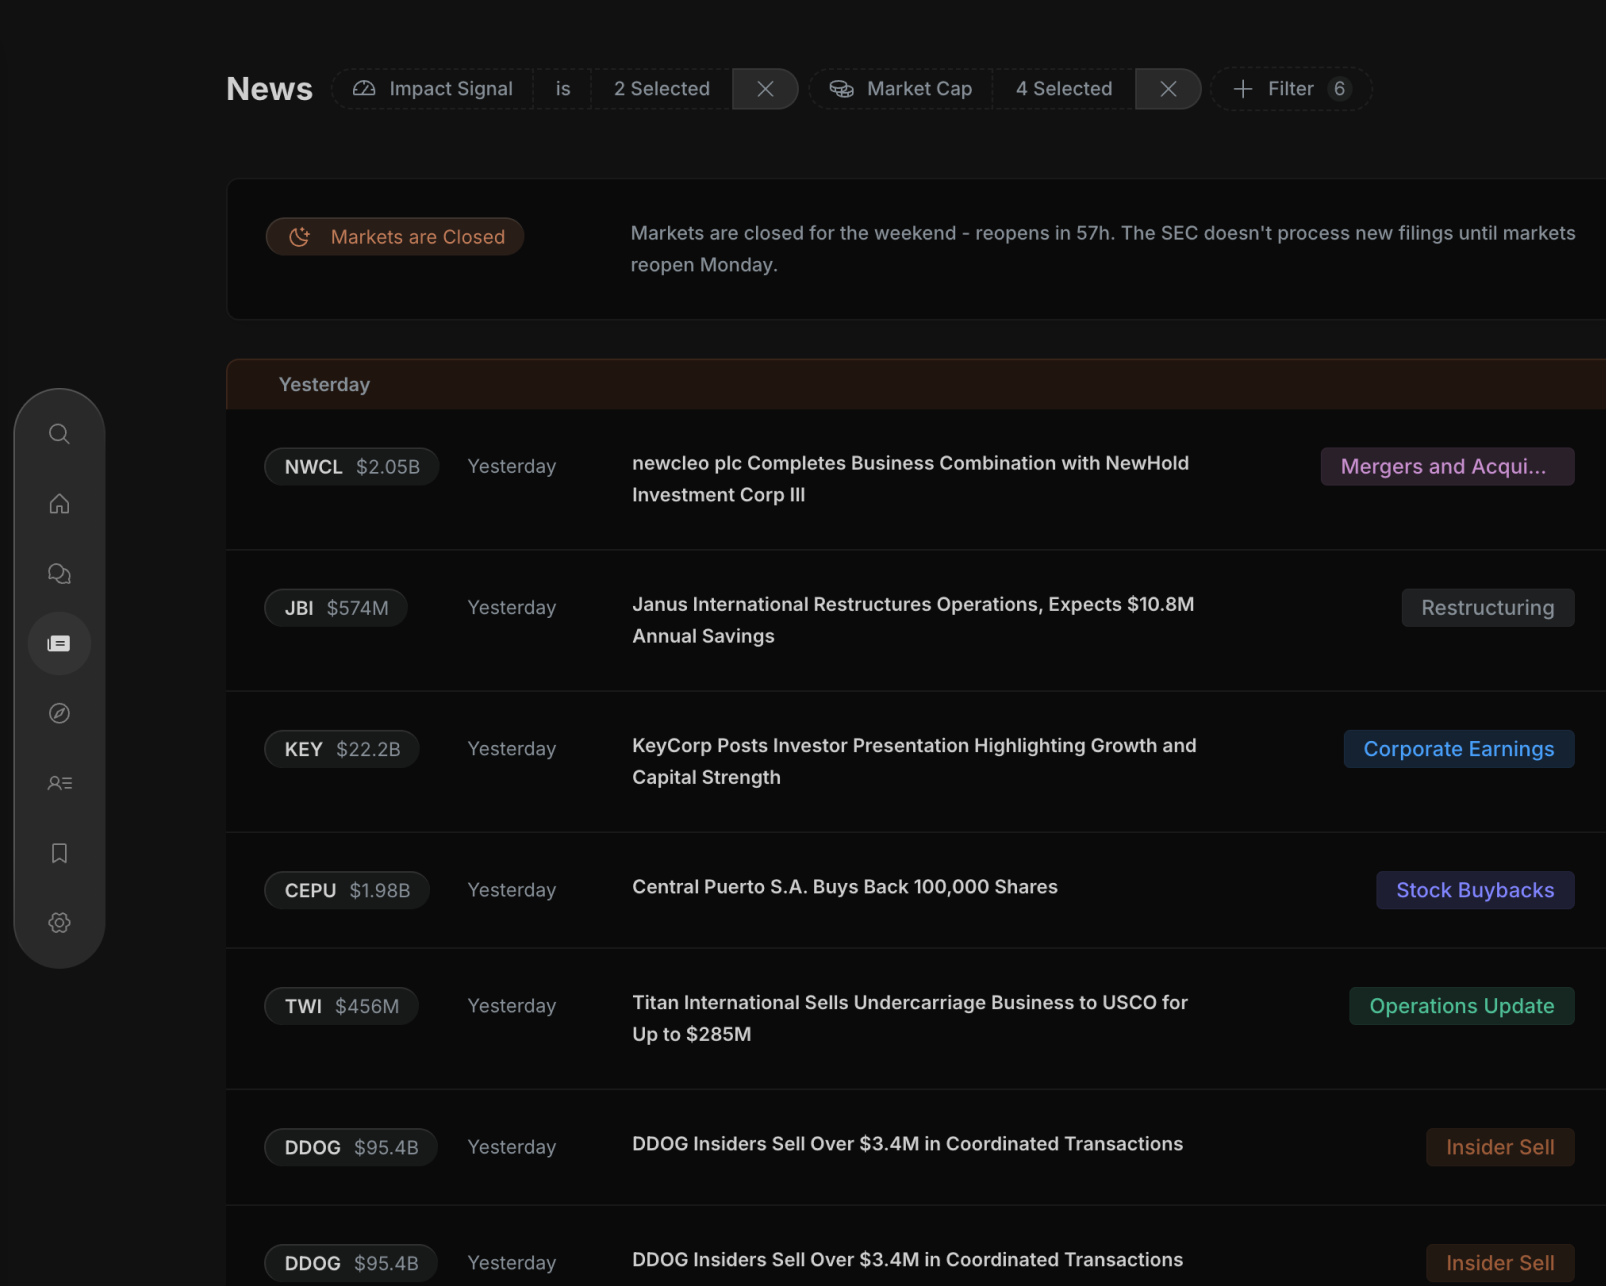Remove the Market Cap filter

click(x=1168, y=89)
